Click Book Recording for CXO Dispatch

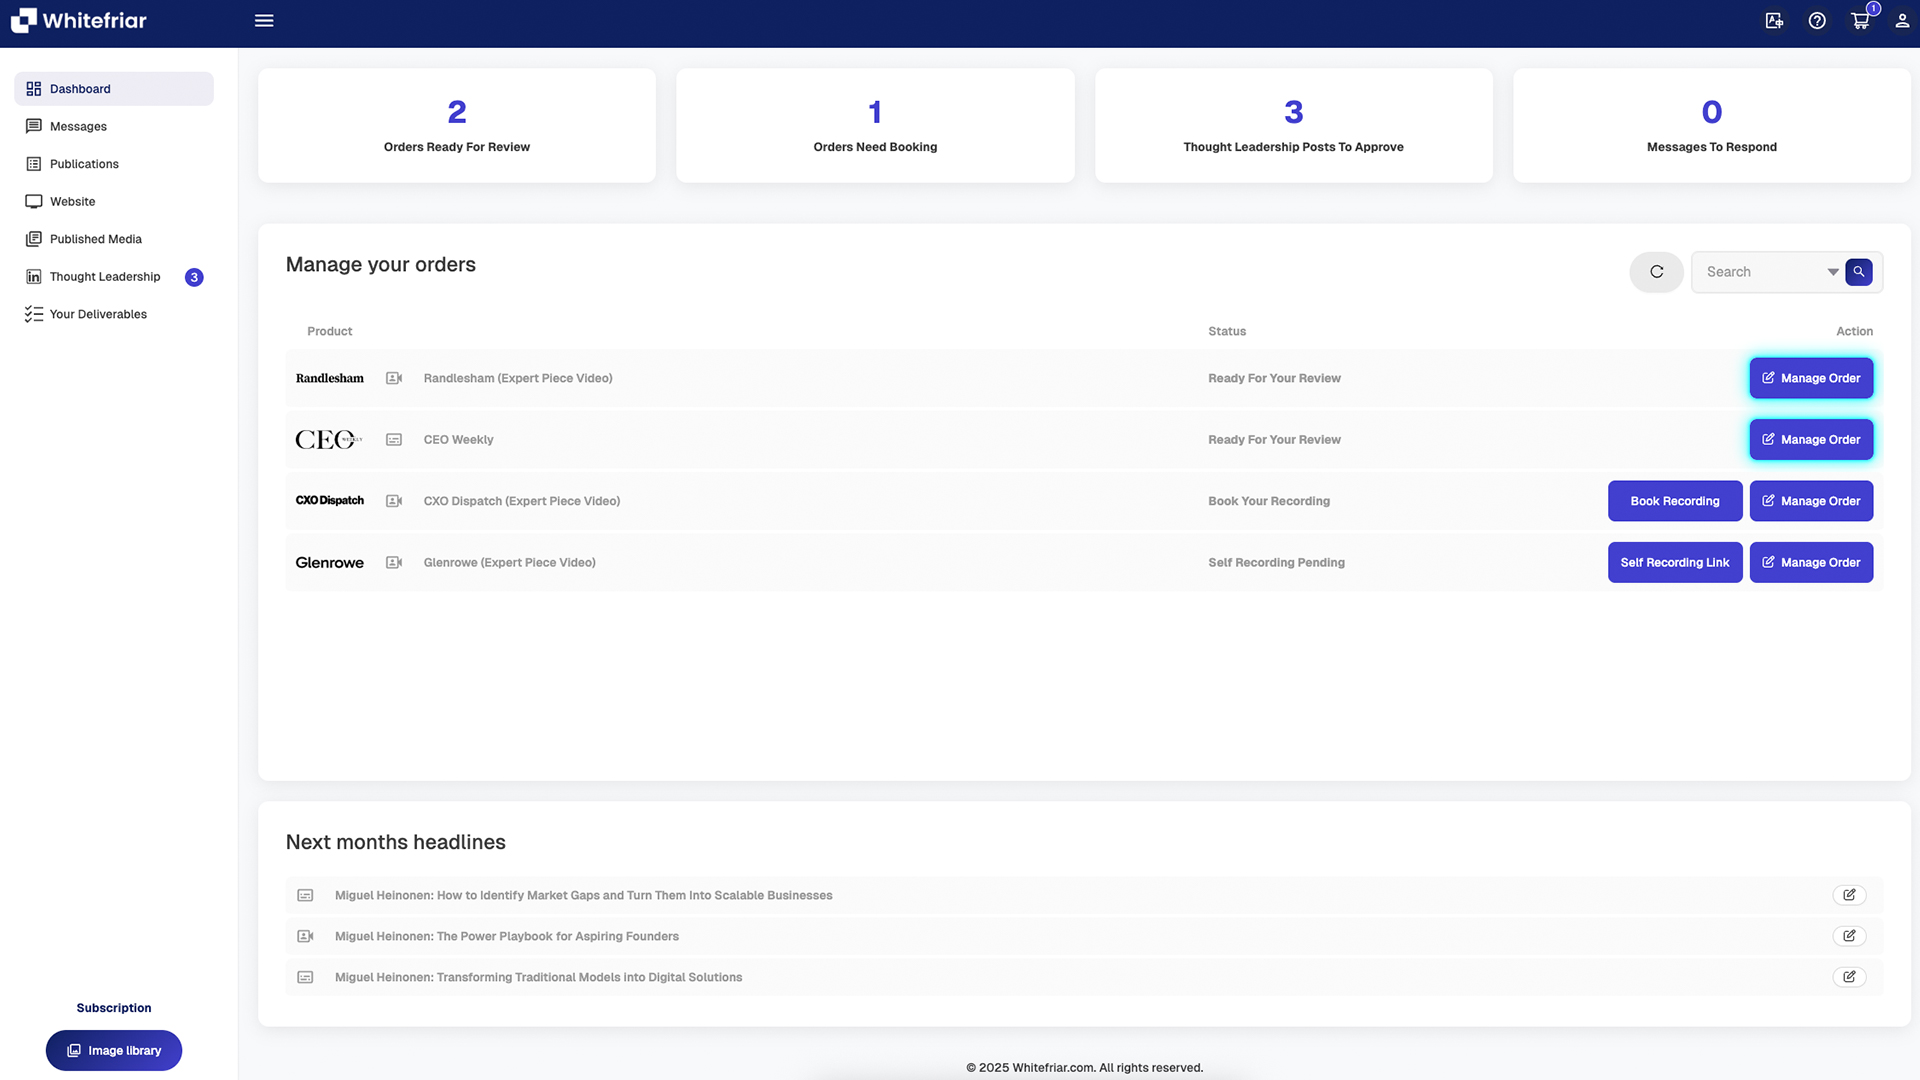point(1675,501)
